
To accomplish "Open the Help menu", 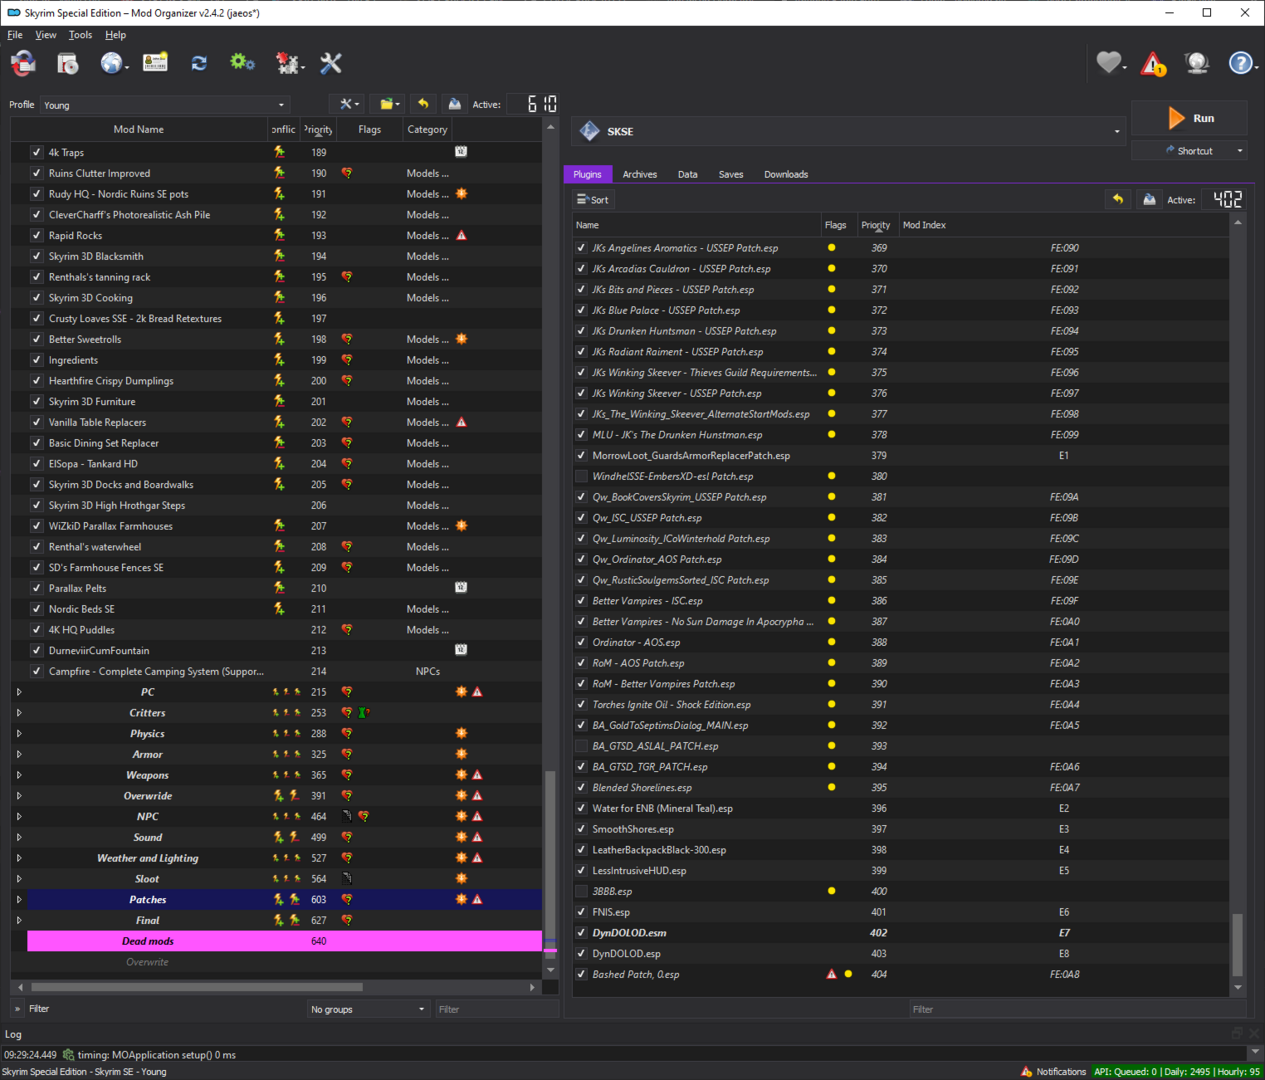I will tap(116, 35).
